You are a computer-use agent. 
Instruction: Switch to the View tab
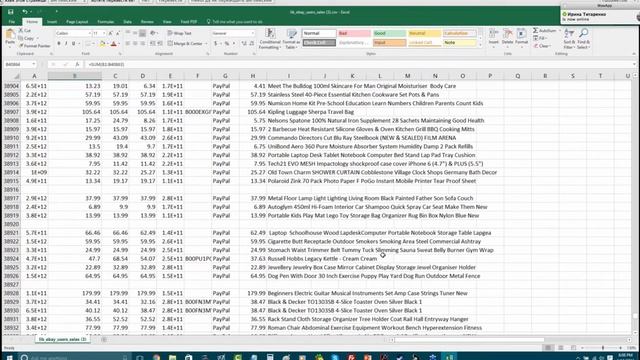coord(167,22)
